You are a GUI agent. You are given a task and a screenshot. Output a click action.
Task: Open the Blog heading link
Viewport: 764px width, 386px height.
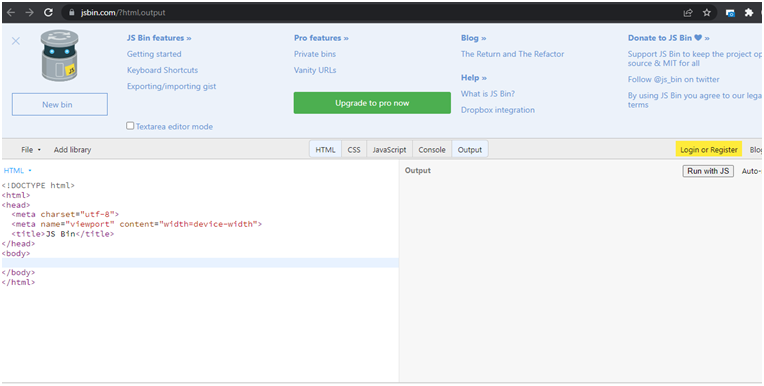(x=474, y=38)
